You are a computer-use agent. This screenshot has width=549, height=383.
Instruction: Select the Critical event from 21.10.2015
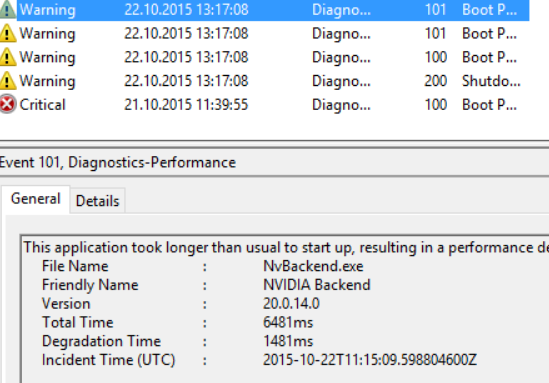[x=264, y=105]
